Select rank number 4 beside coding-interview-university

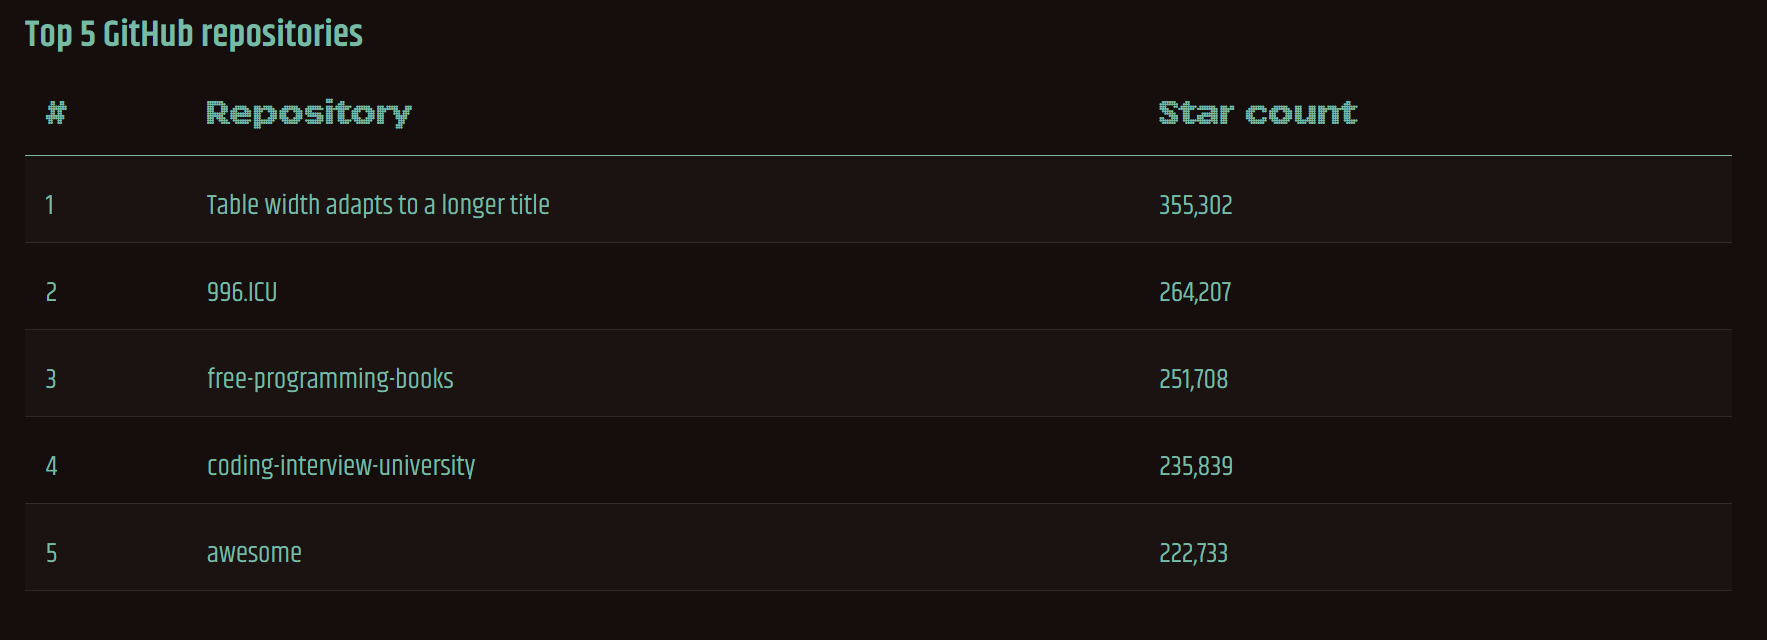51,466
